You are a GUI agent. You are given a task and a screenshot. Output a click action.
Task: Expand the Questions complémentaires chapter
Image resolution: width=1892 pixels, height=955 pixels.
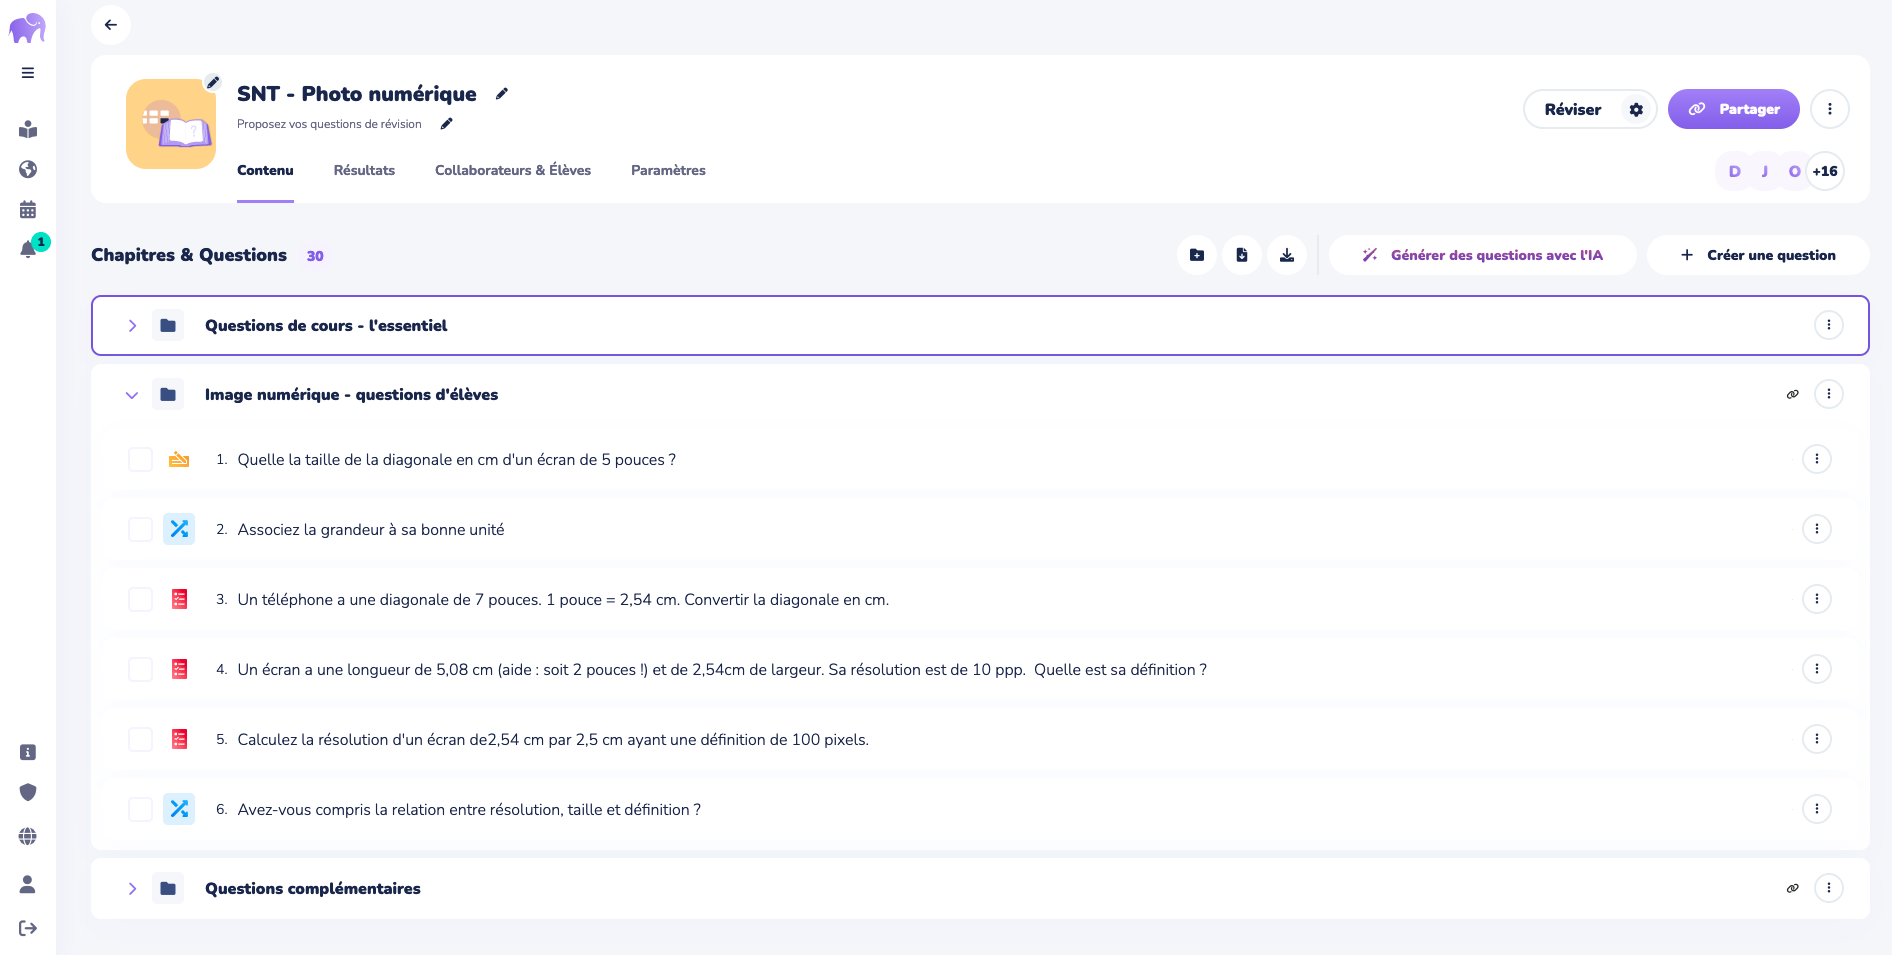click(132, 889)
